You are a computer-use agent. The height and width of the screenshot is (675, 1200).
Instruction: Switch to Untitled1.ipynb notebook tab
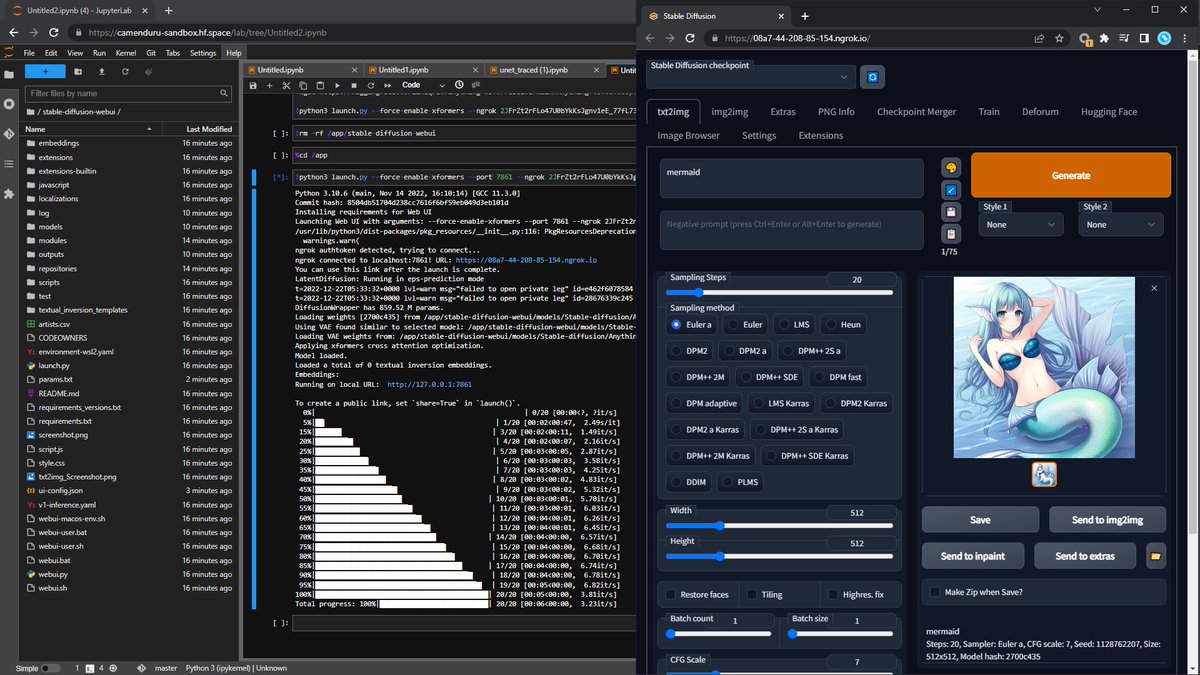click(424, 71)
